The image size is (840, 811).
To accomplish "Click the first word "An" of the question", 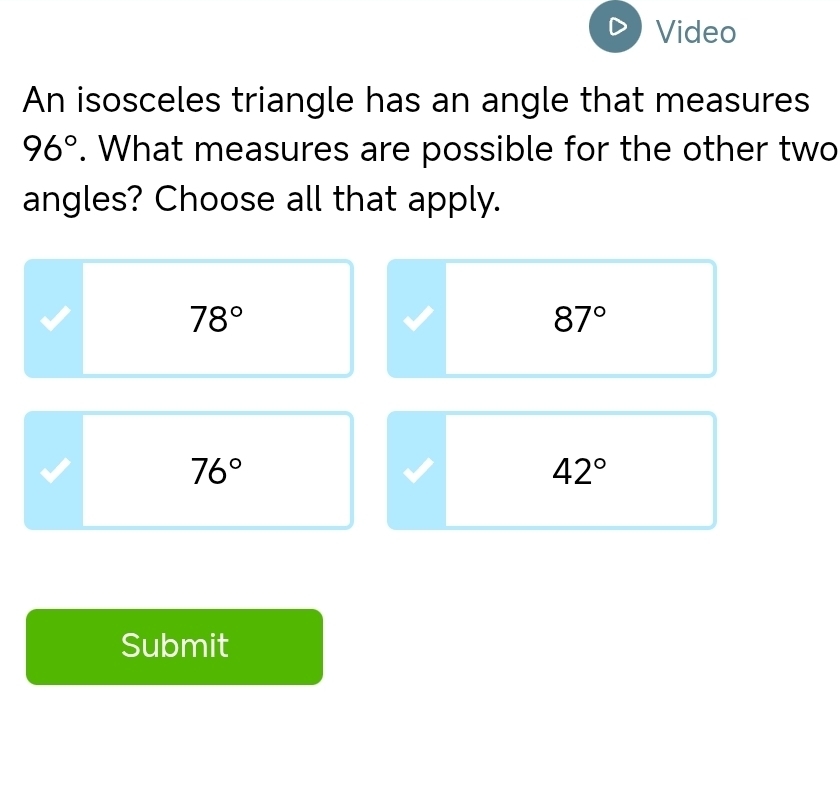I will pyautogui.click(x=44, y=101).
